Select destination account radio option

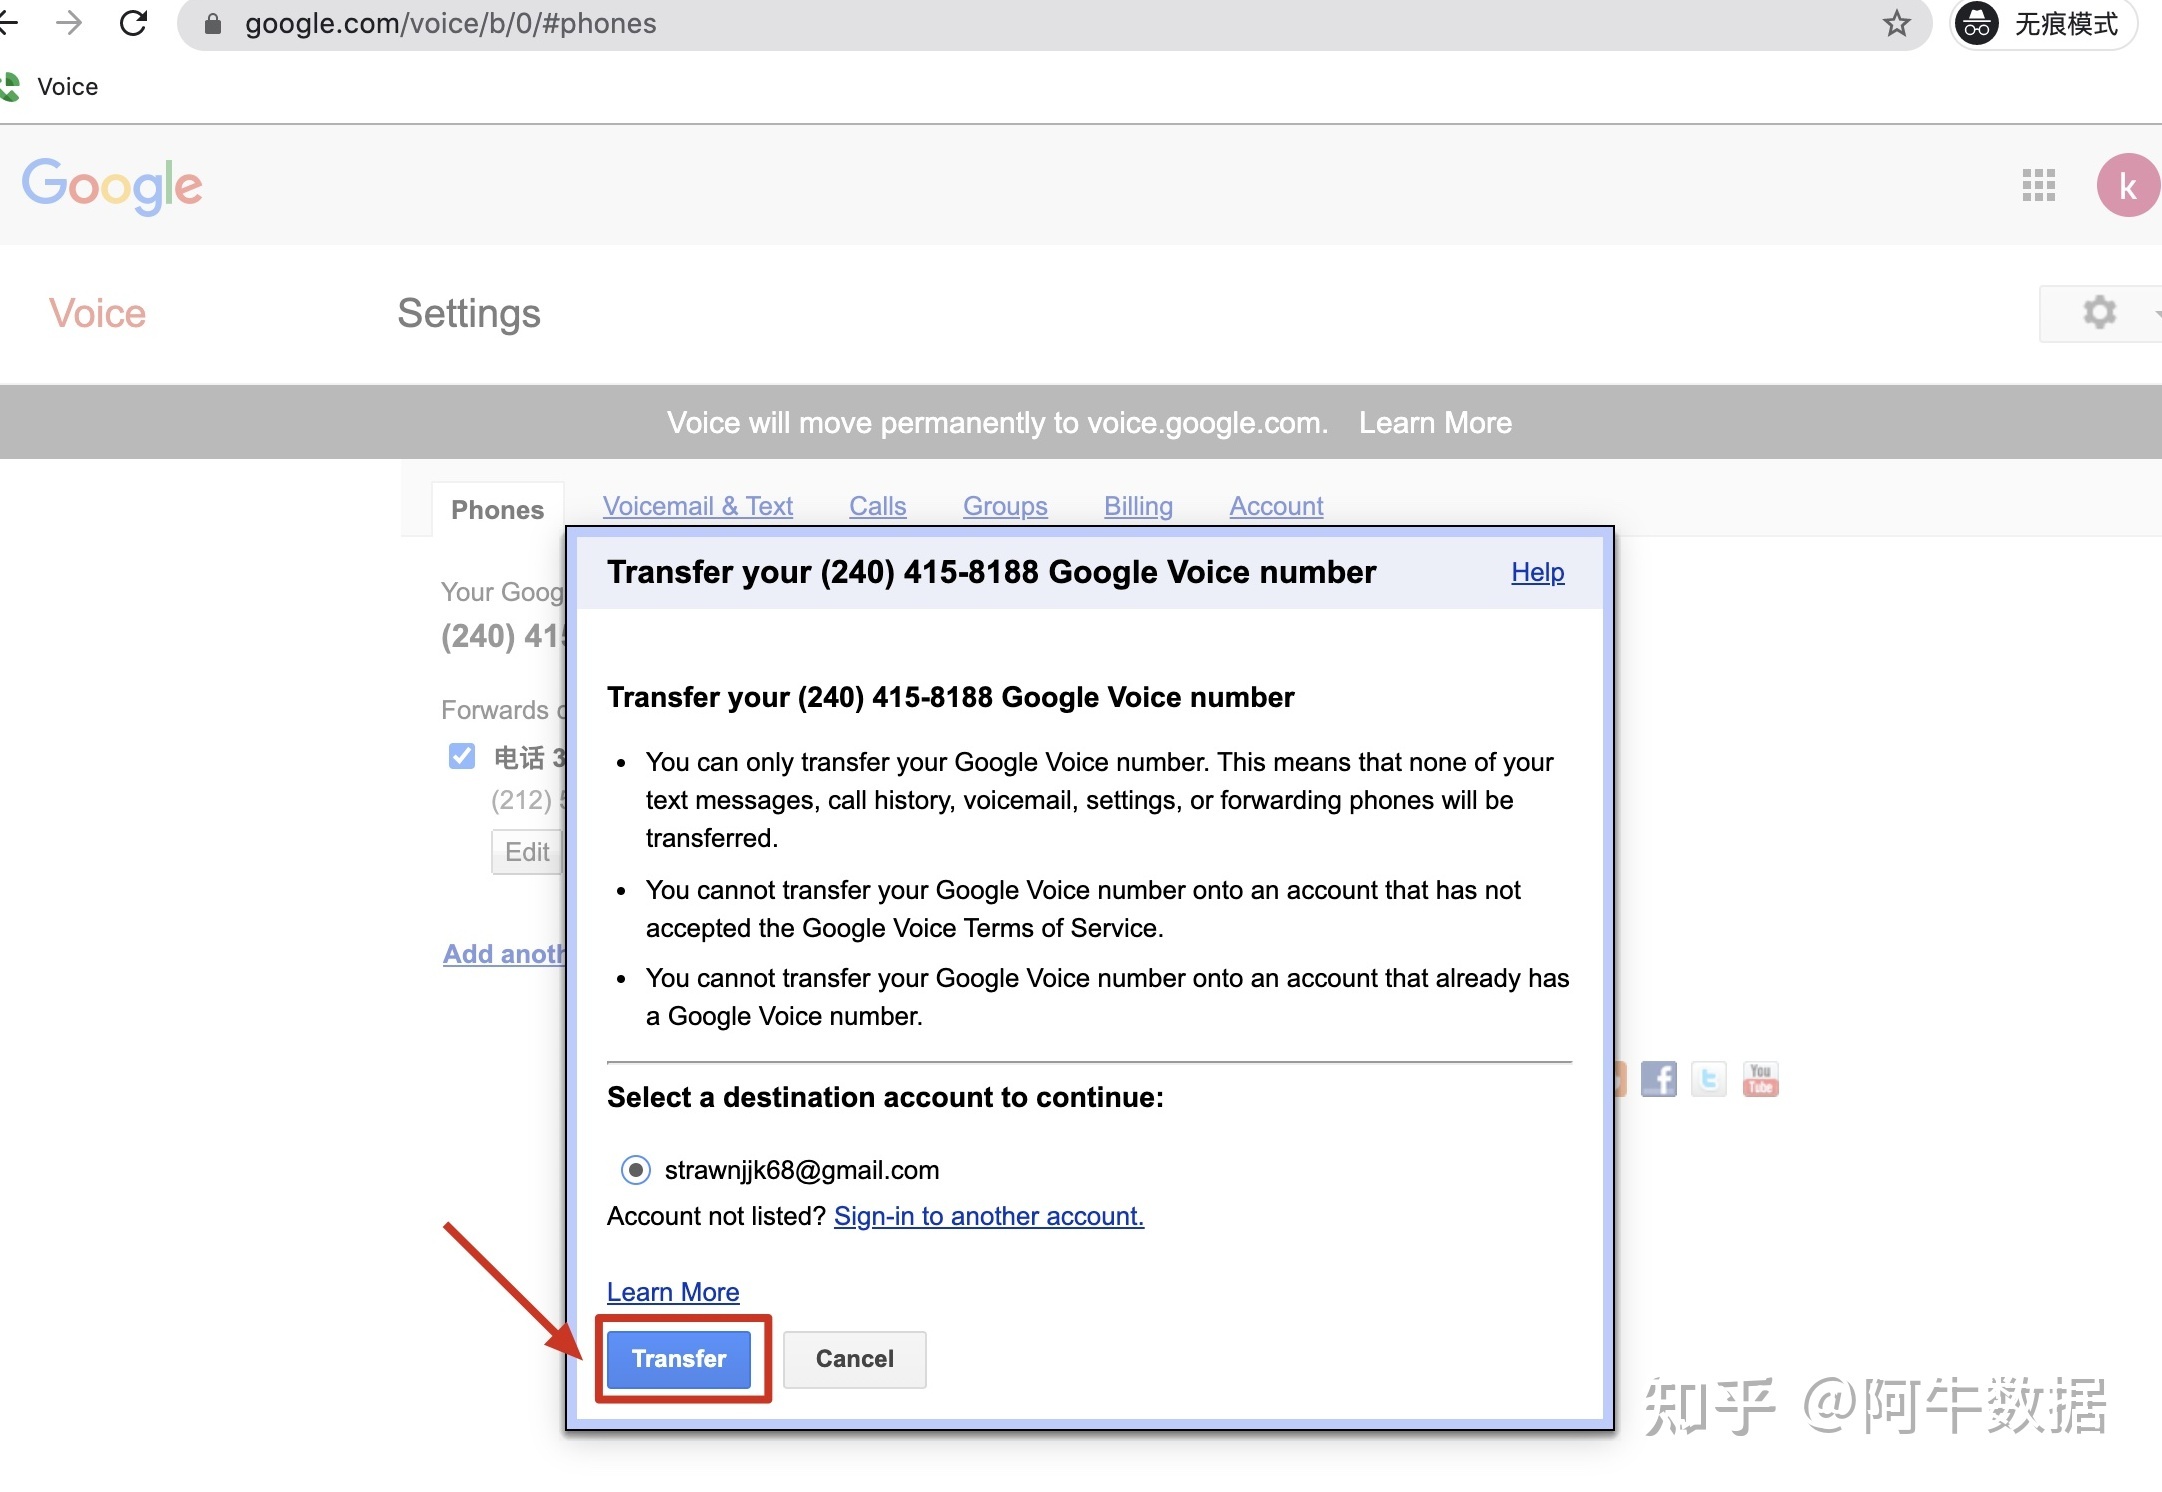click(x=634, y=1168)
